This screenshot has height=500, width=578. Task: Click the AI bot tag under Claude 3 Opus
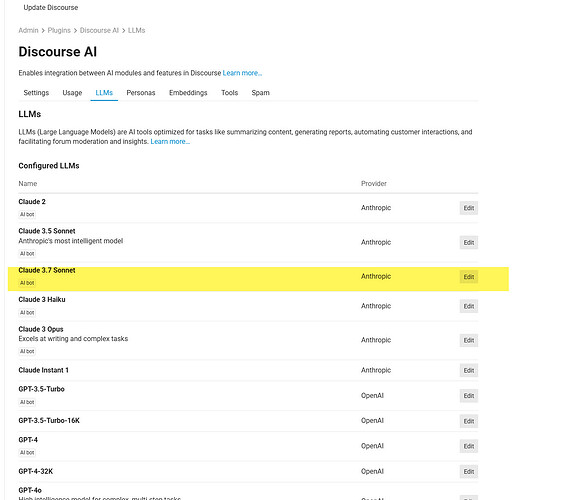(x=27, y=351)
